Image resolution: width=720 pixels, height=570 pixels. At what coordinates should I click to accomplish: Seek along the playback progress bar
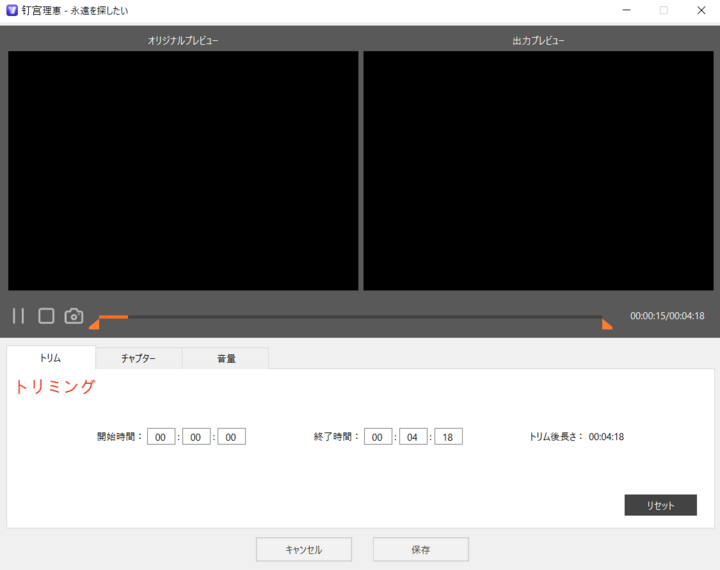[350, 317]
